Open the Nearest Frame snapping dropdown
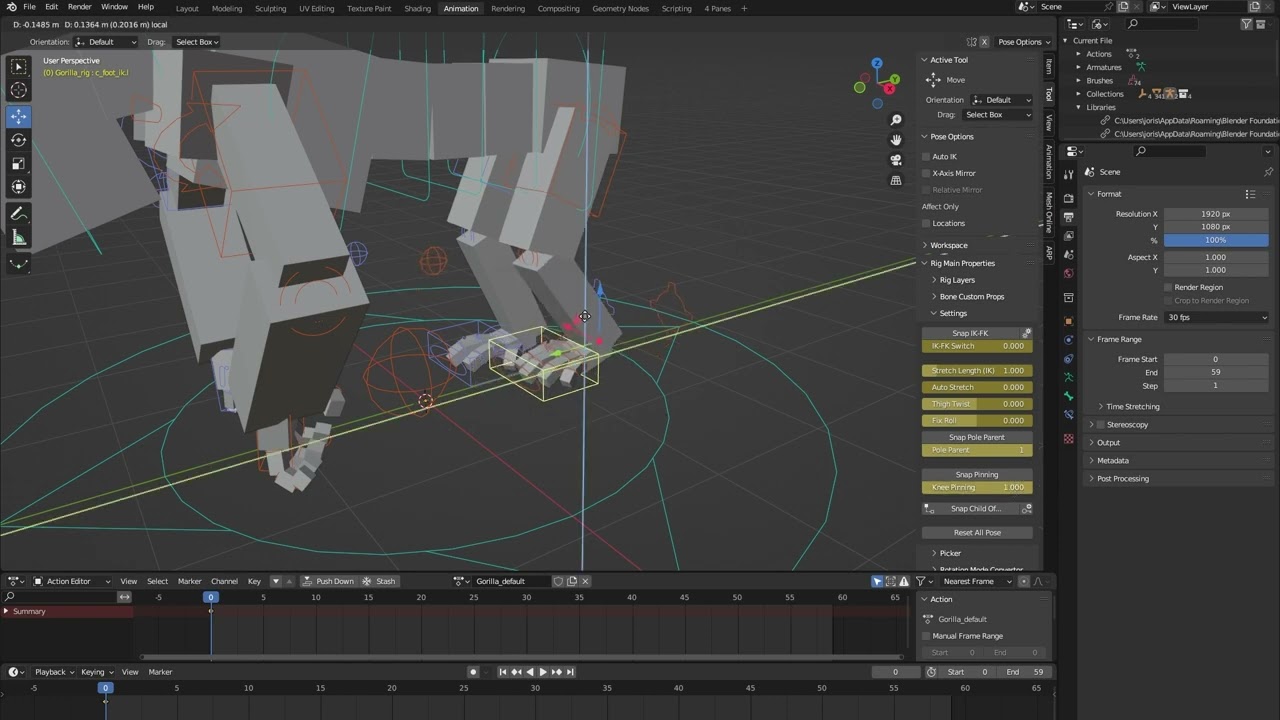Viewport: 1280px width, 720px height. (x=977, y=581)
